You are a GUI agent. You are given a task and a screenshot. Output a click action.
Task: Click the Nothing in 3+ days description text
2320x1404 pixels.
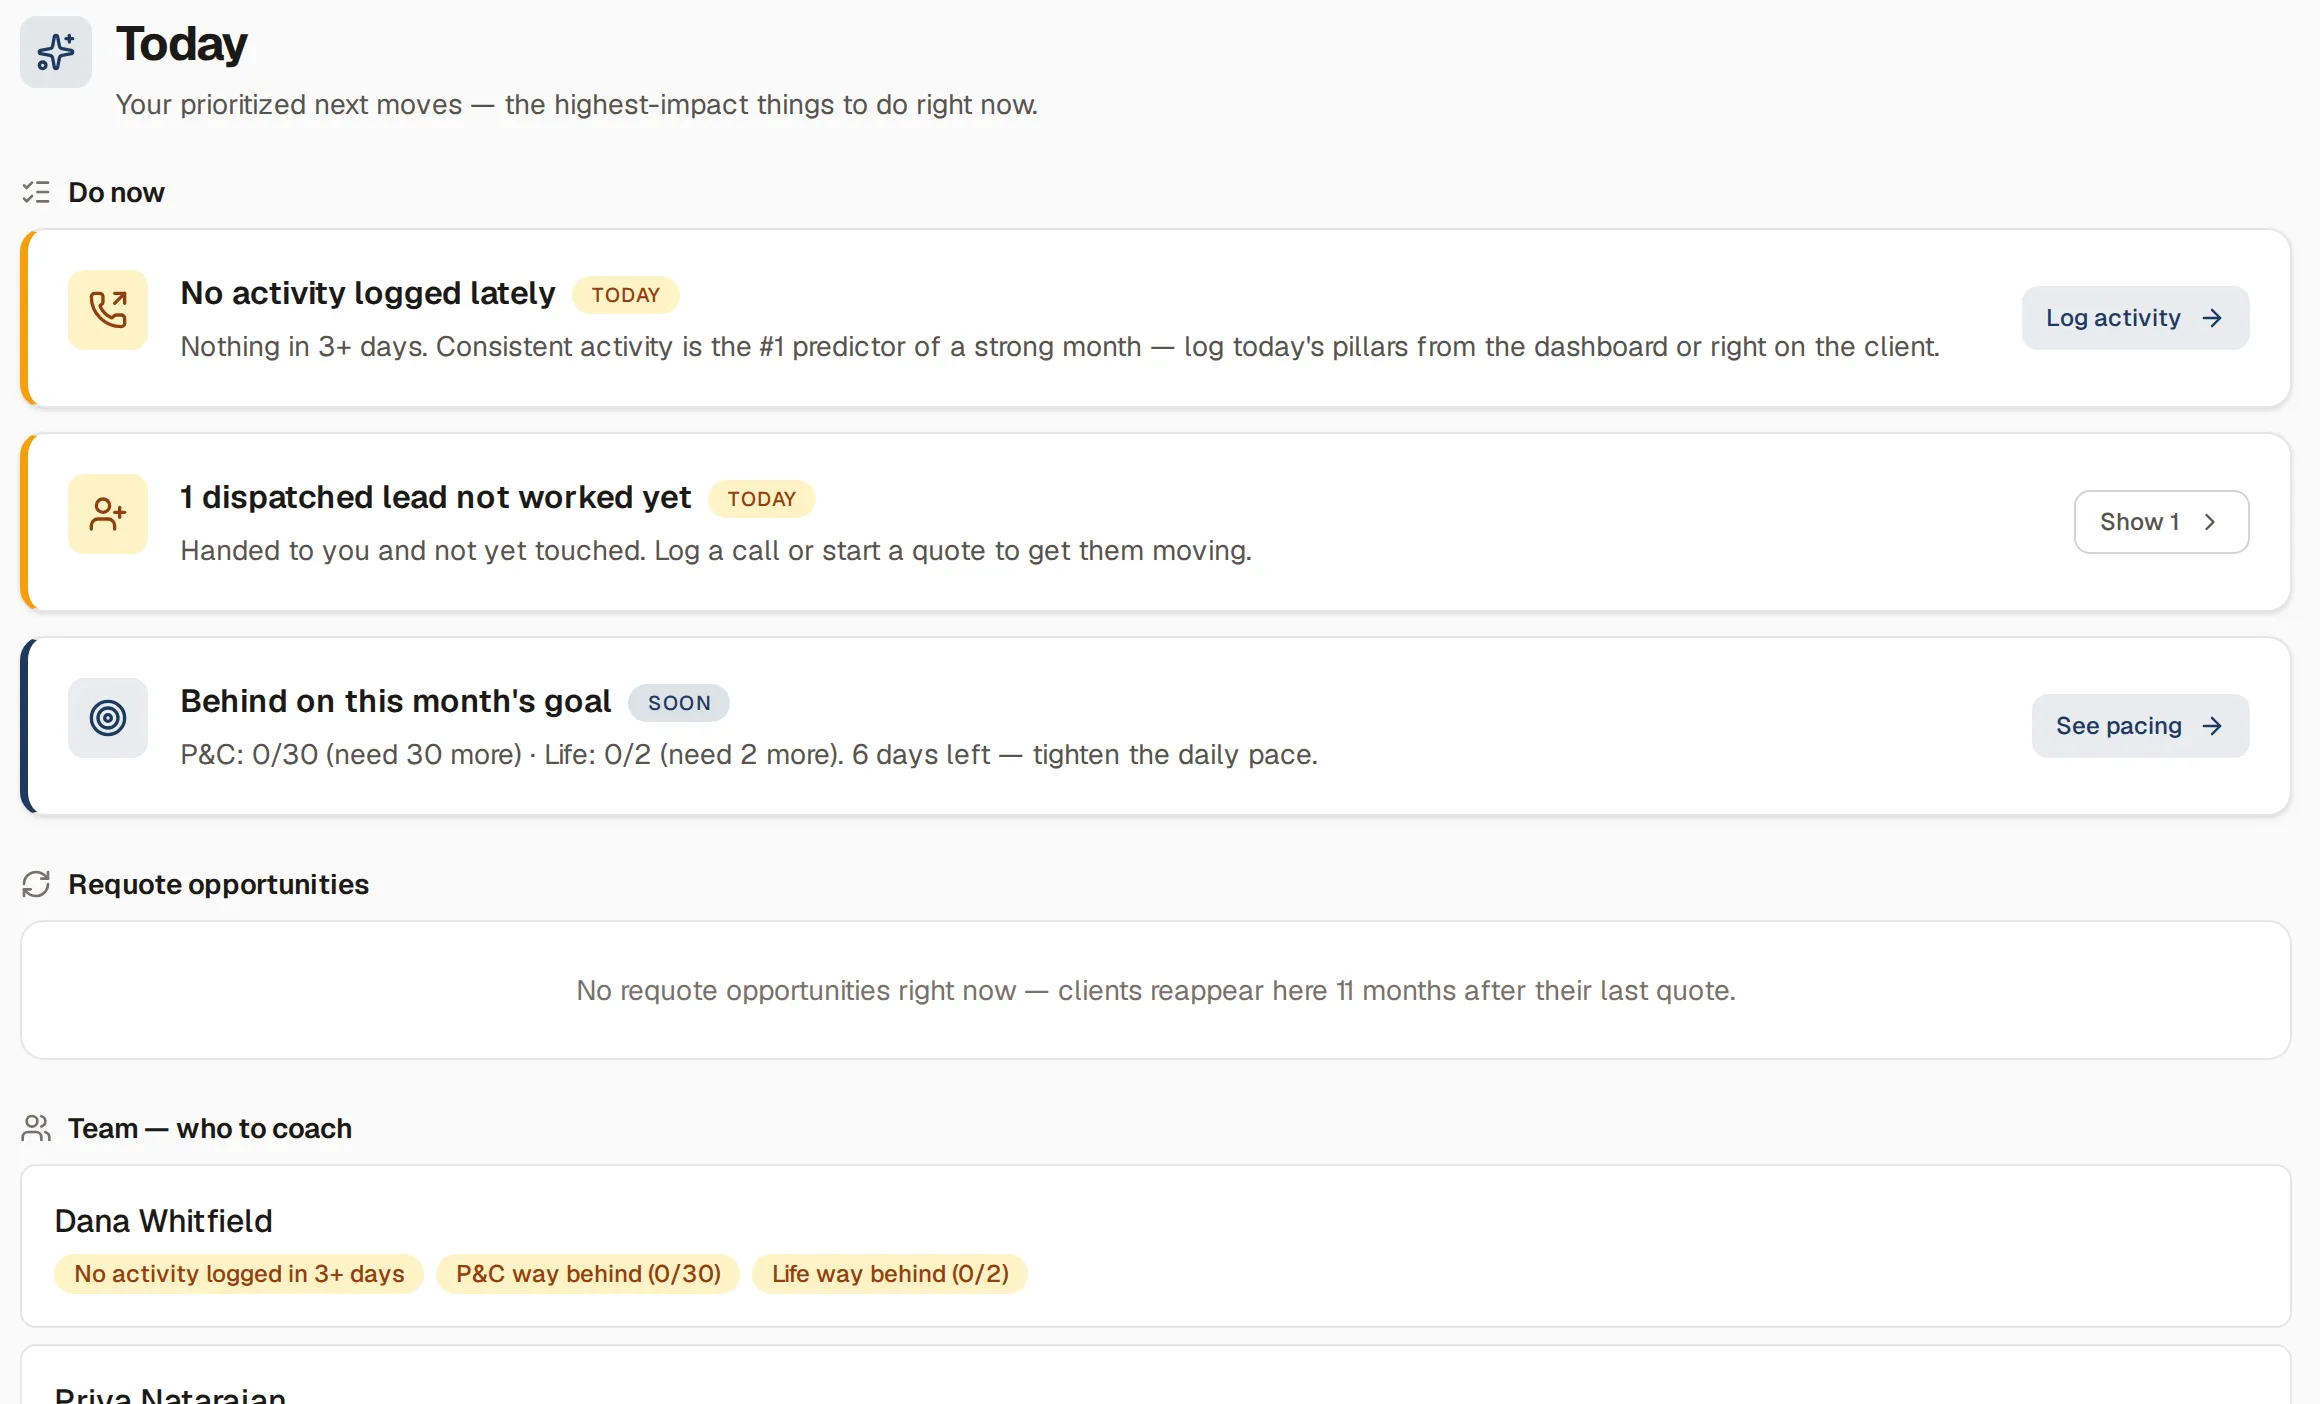[1060, 346]
